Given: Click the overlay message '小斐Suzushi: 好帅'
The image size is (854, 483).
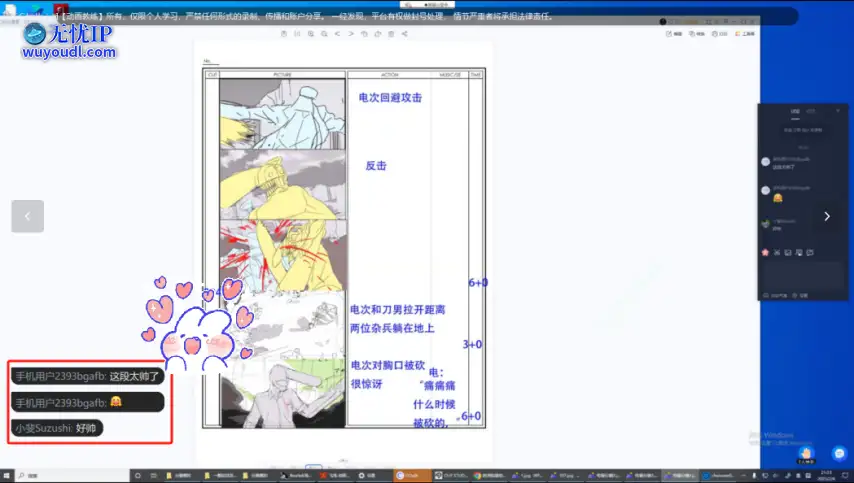Looking at the screenshot, I should click(x=57, y=428).
